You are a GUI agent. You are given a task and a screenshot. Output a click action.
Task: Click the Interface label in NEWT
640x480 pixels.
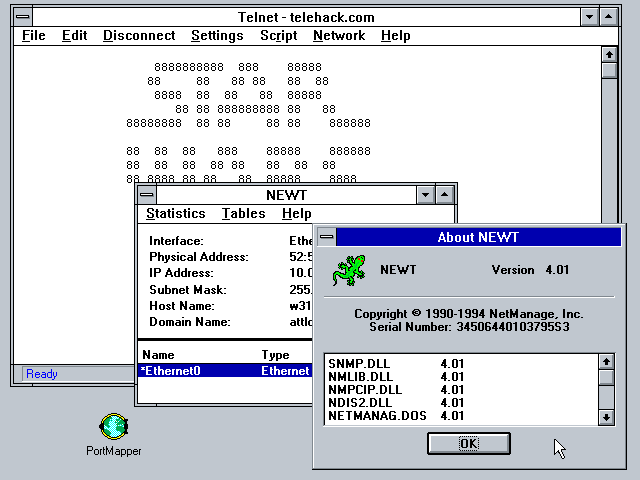176,241
